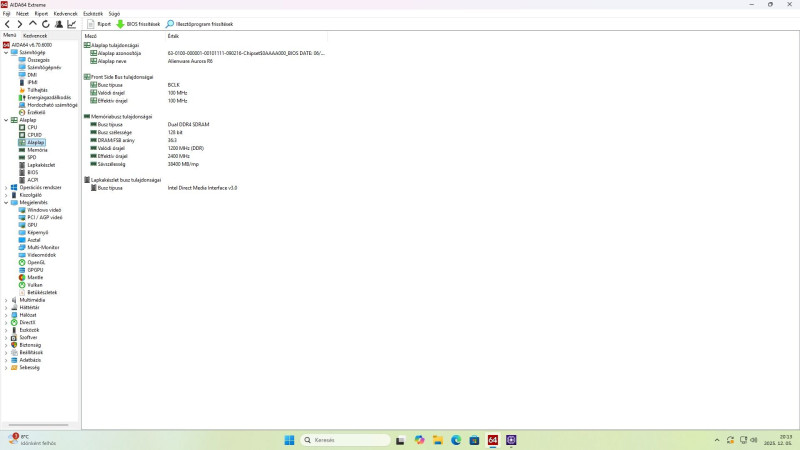Screen dimensions: 800x450
Task: Click the Energiagazdálkodás icon
Action: click(x=22, y=97)
